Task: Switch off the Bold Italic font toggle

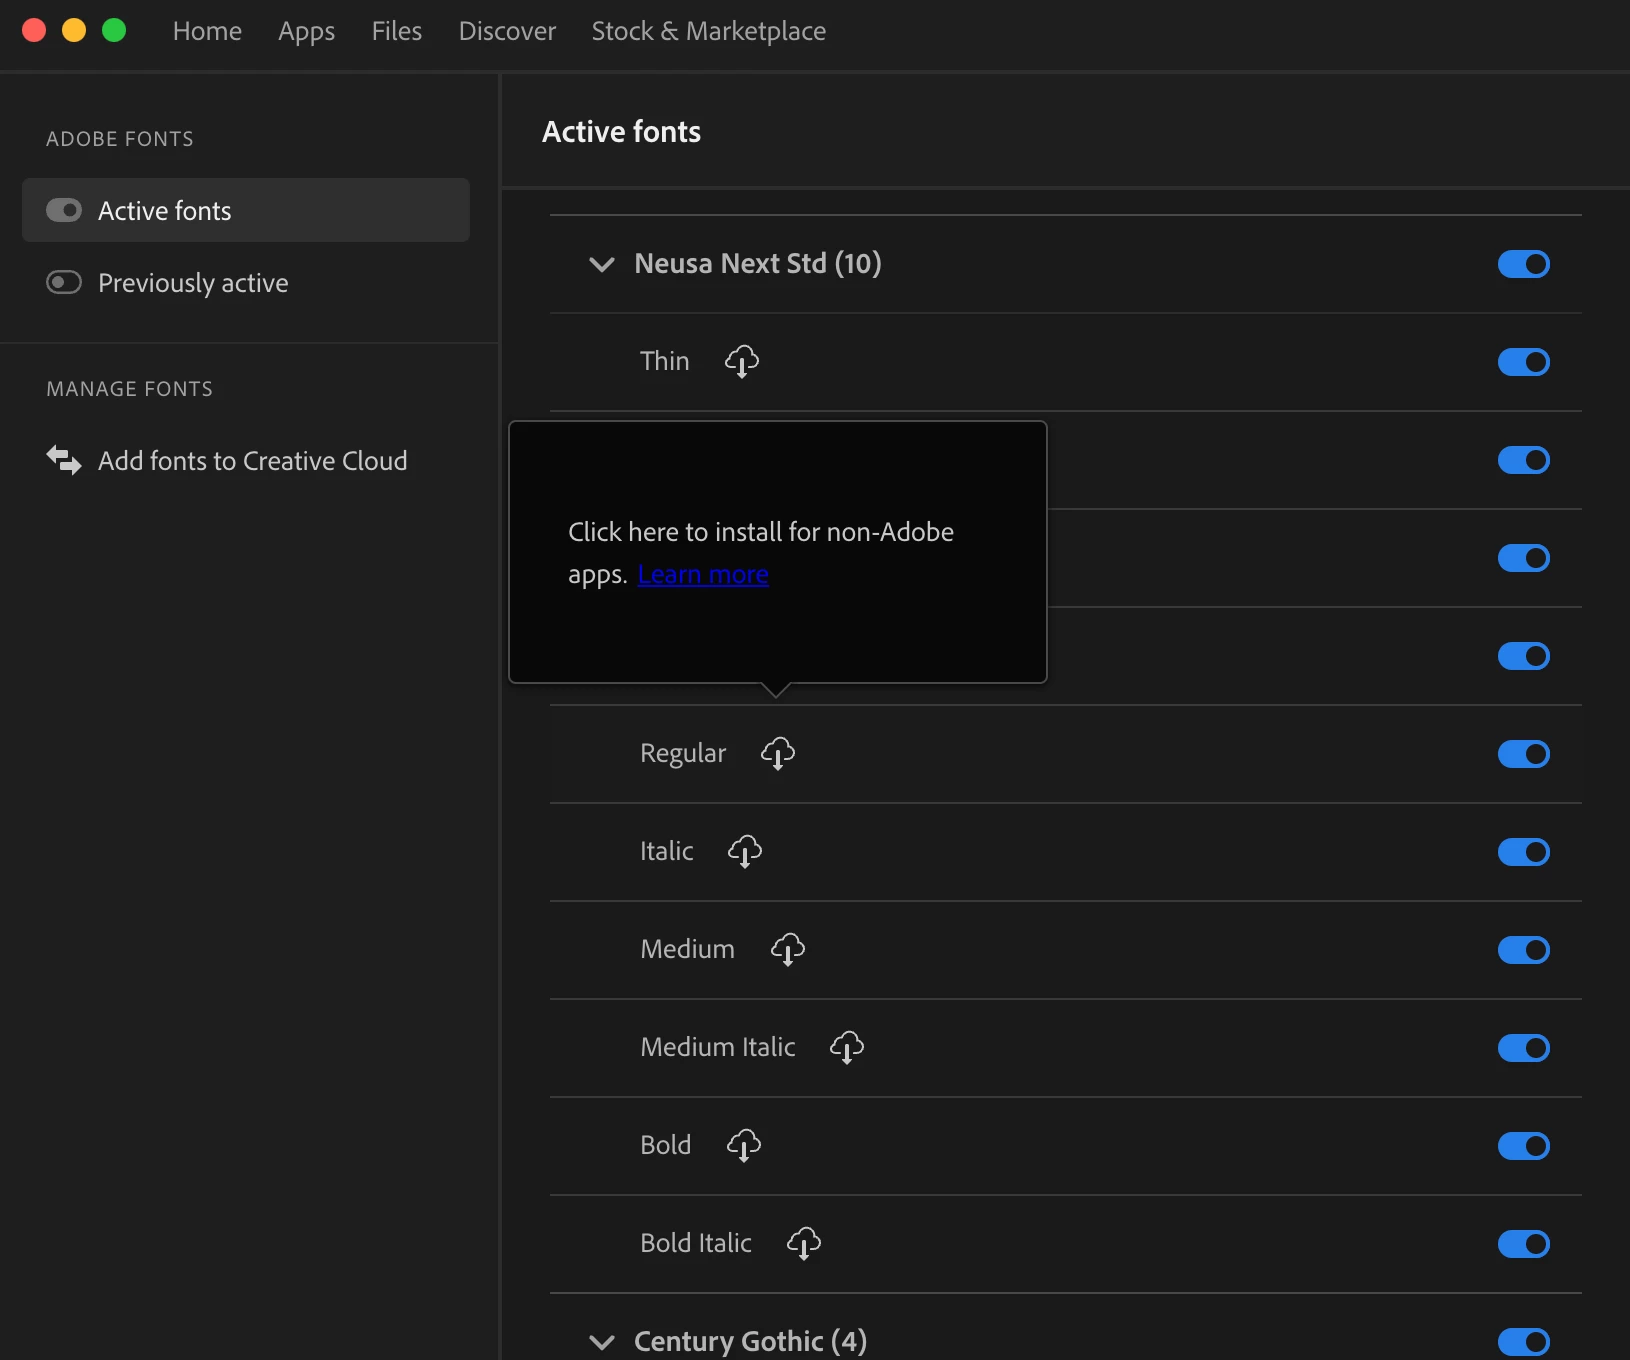Action: (1524, 1244)
